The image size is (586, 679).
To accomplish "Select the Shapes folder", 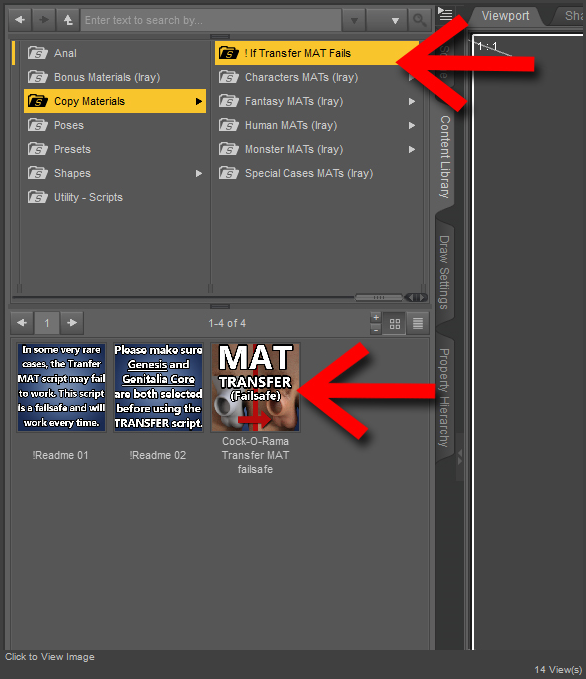I will tap(115, 173).
